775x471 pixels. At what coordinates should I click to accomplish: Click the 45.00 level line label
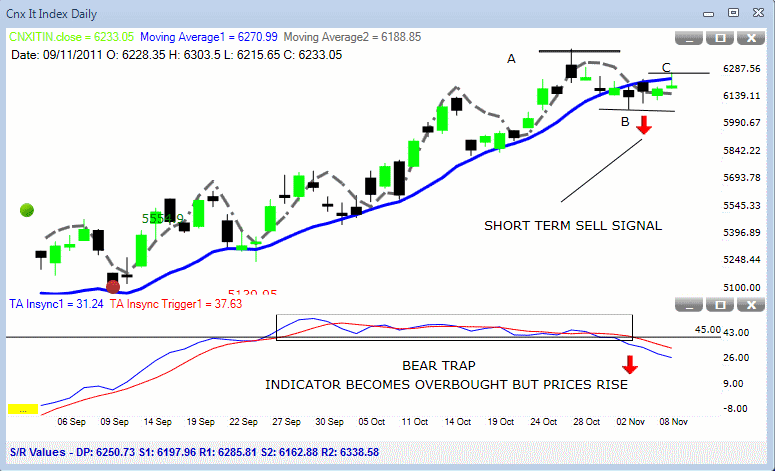click(x=708, y=330)
